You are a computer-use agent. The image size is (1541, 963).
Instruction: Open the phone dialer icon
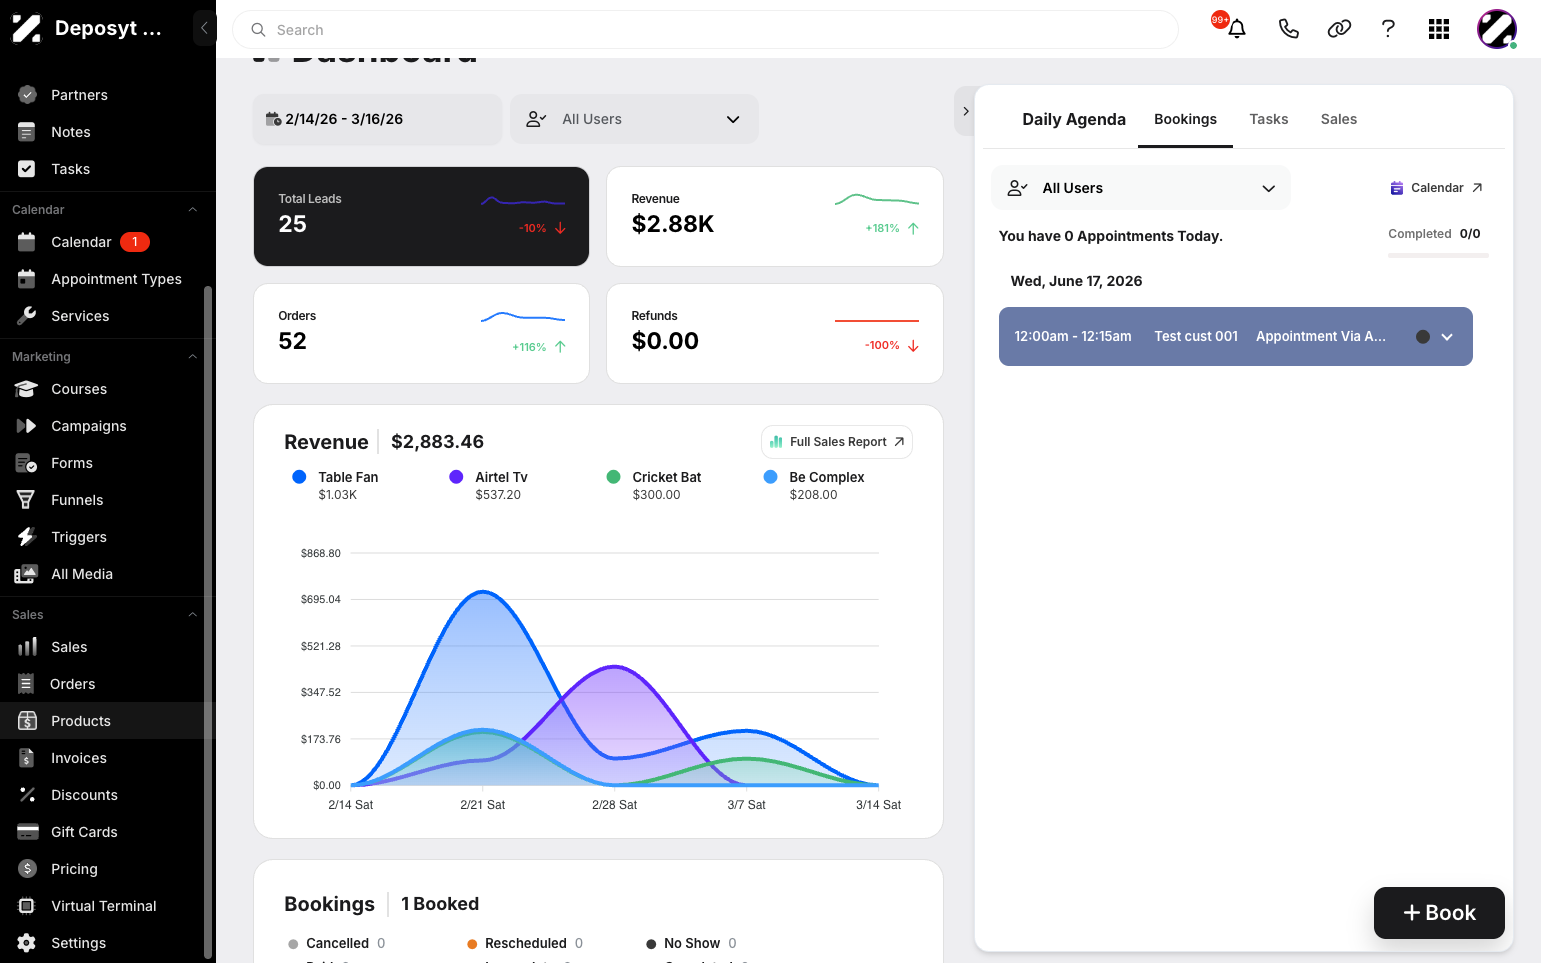point(1288,29)
